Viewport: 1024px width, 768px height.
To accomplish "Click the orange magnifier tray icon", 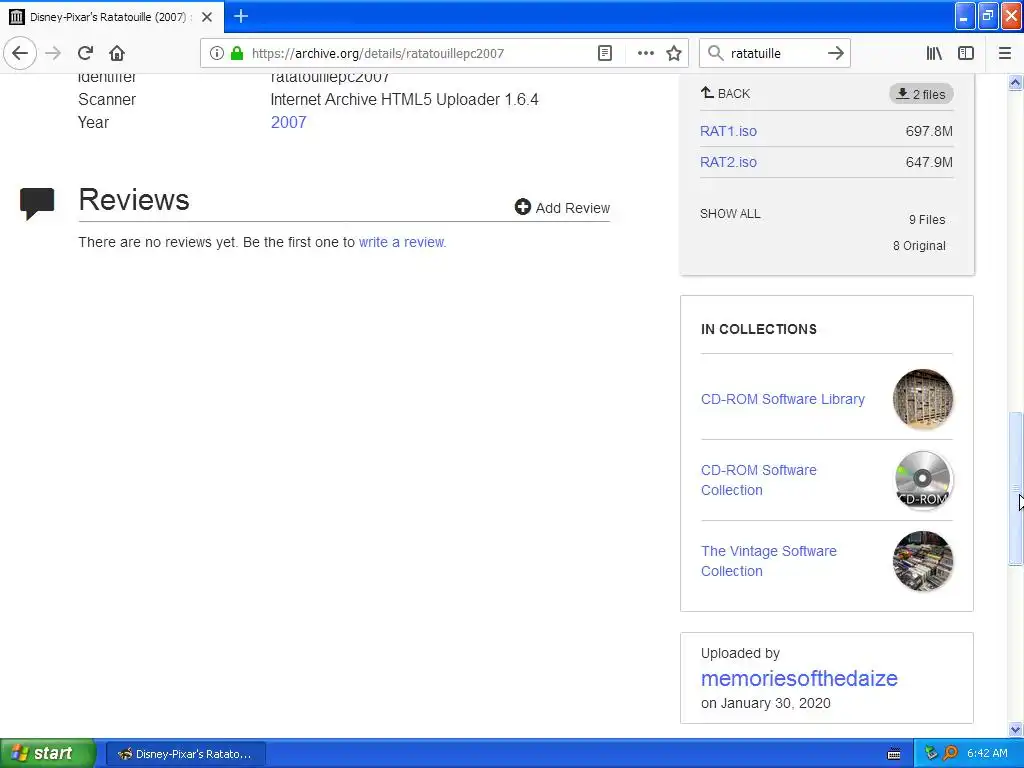I will [950, 753].
